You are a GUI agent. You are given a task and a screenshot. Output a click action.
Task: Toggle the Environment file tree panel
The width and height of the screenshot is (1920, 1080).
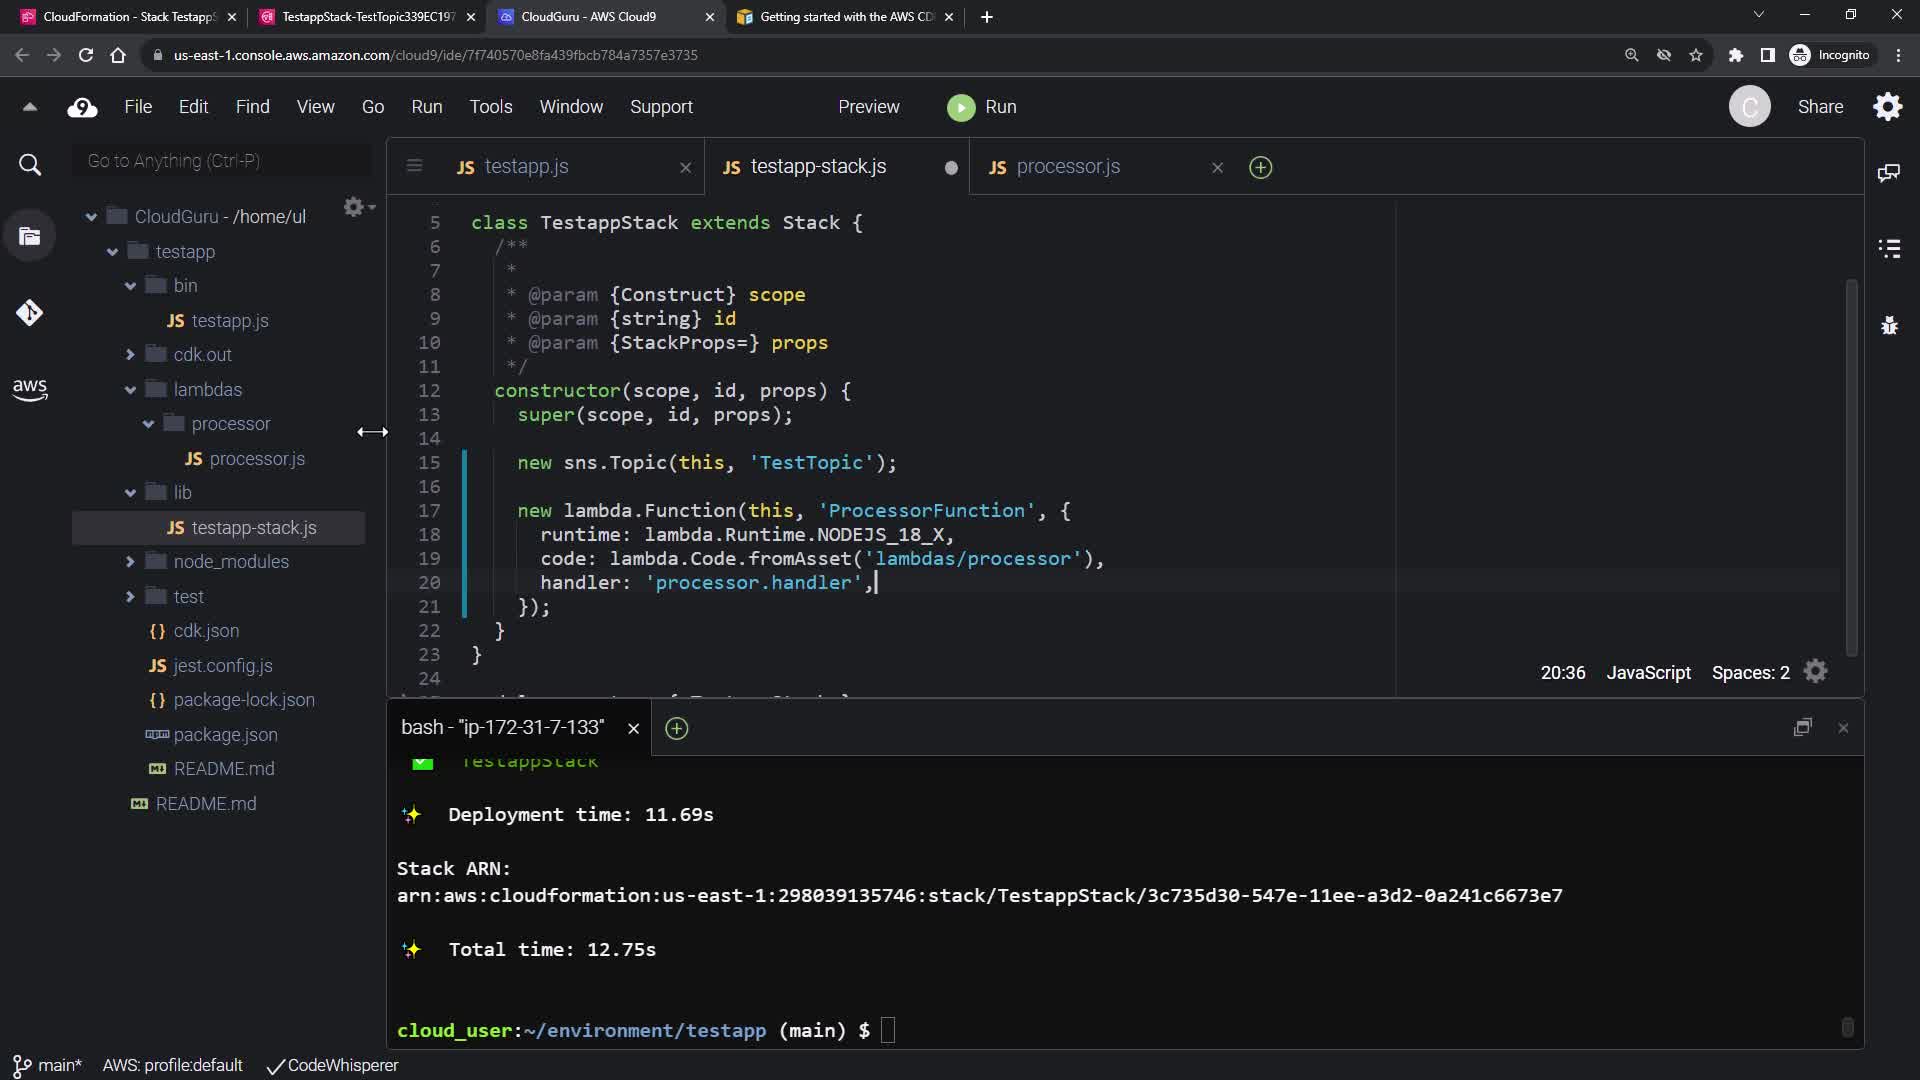point(30,237)
